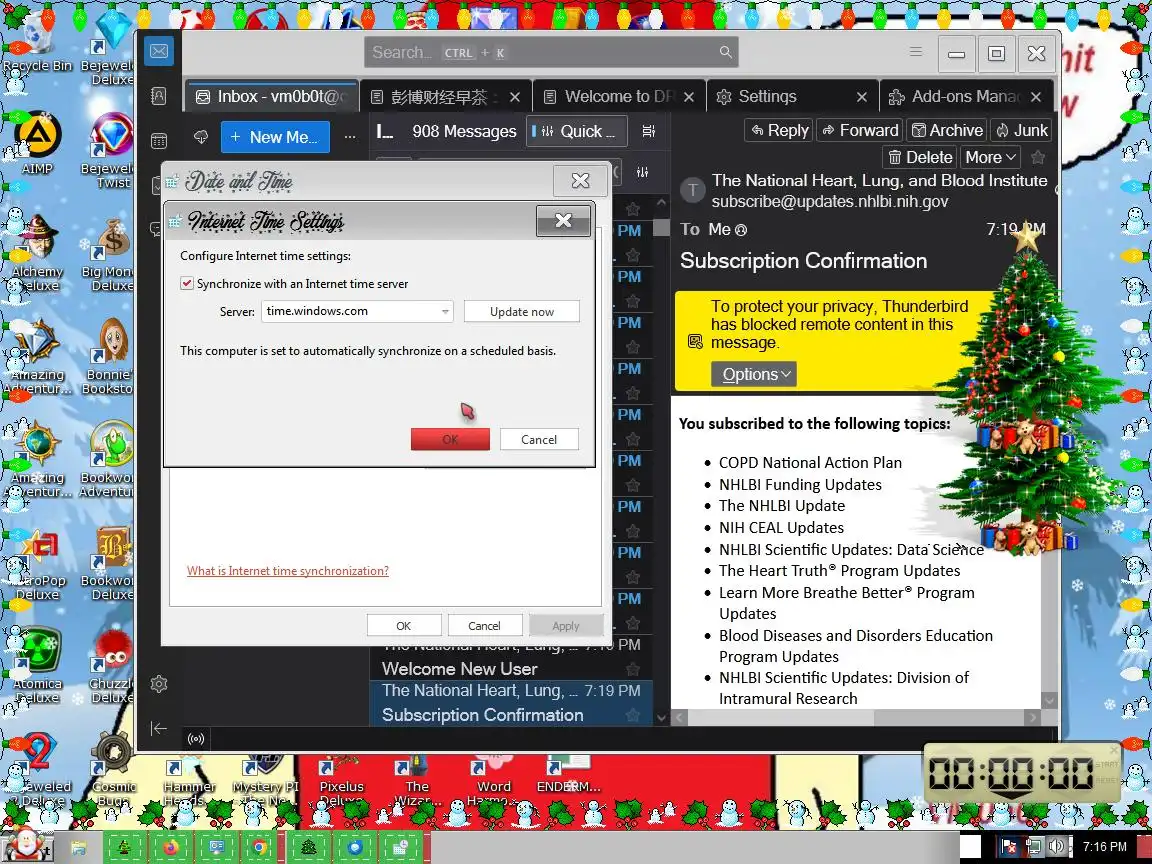Open the Mail space in Thunderbird sidebar
Viewport: 1152px width, 864px height.
[x=159, y=51]
